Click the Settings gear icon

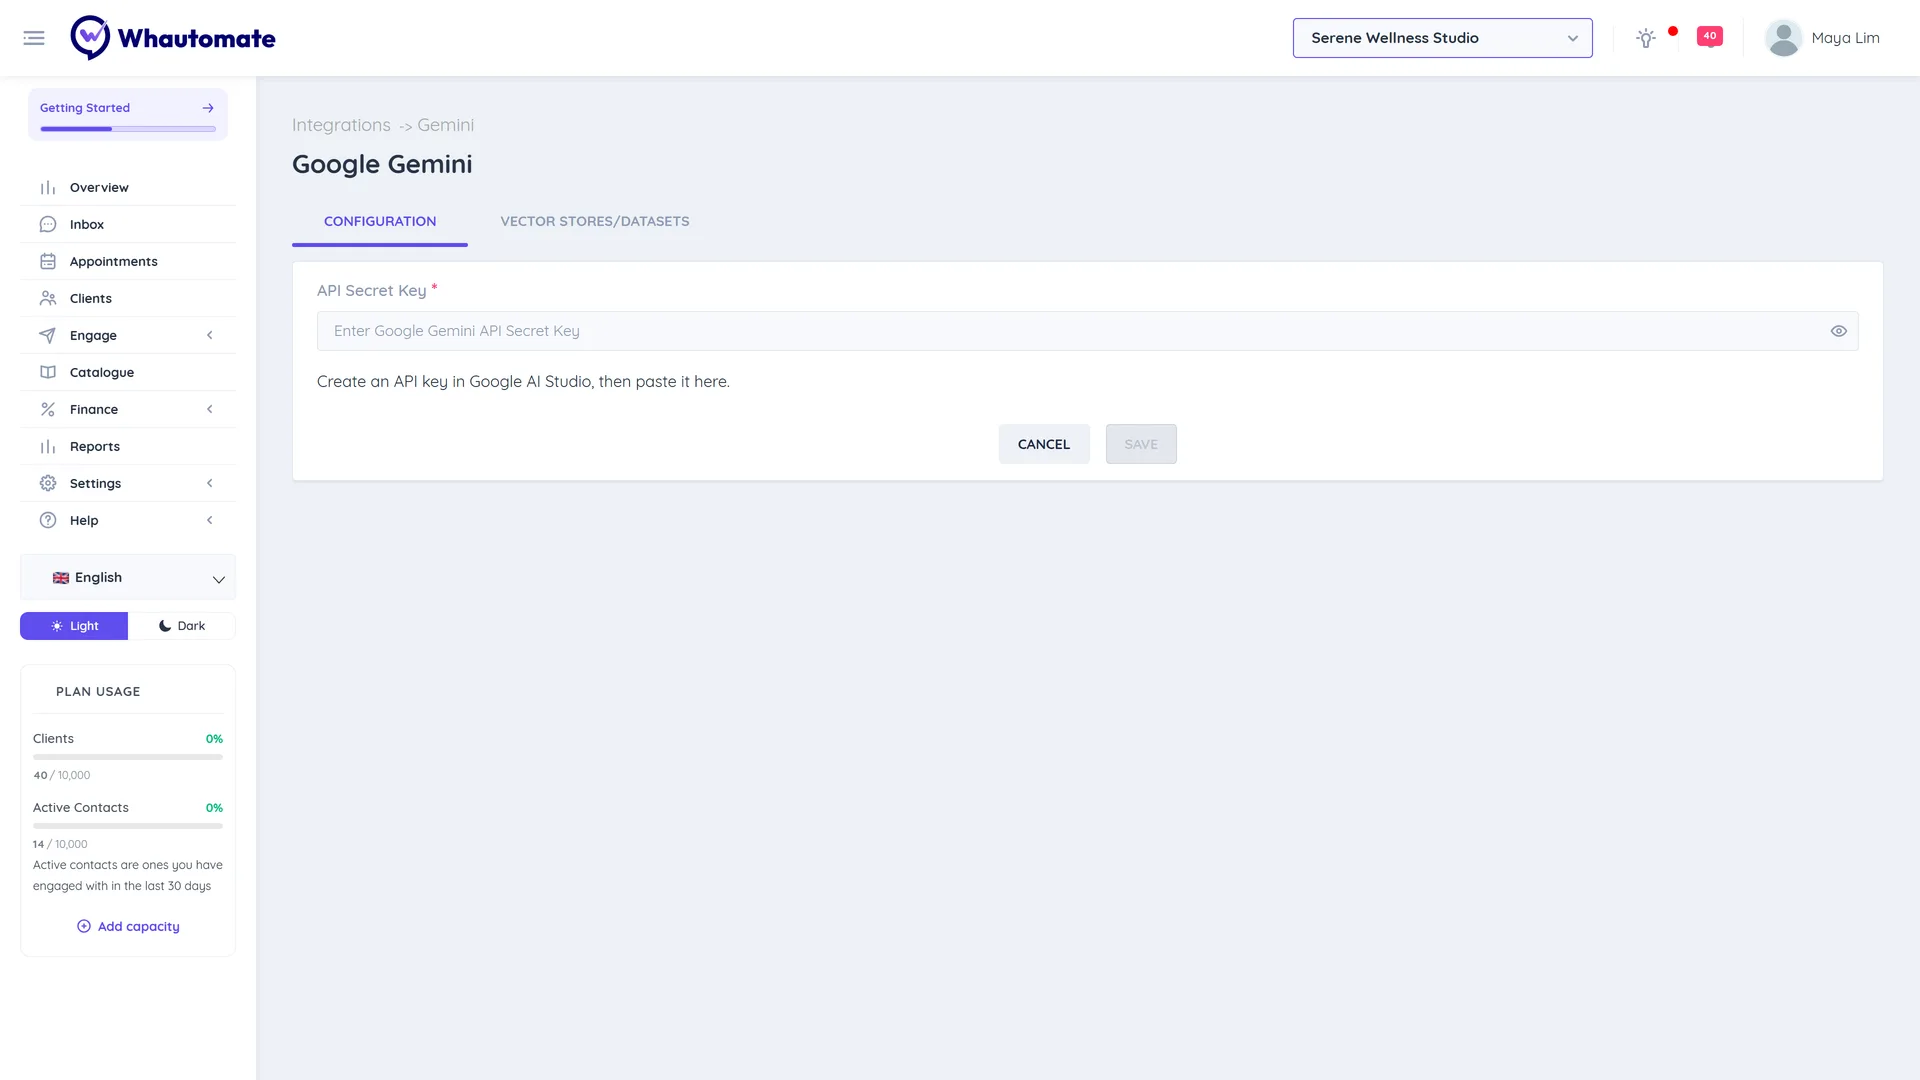48,484
